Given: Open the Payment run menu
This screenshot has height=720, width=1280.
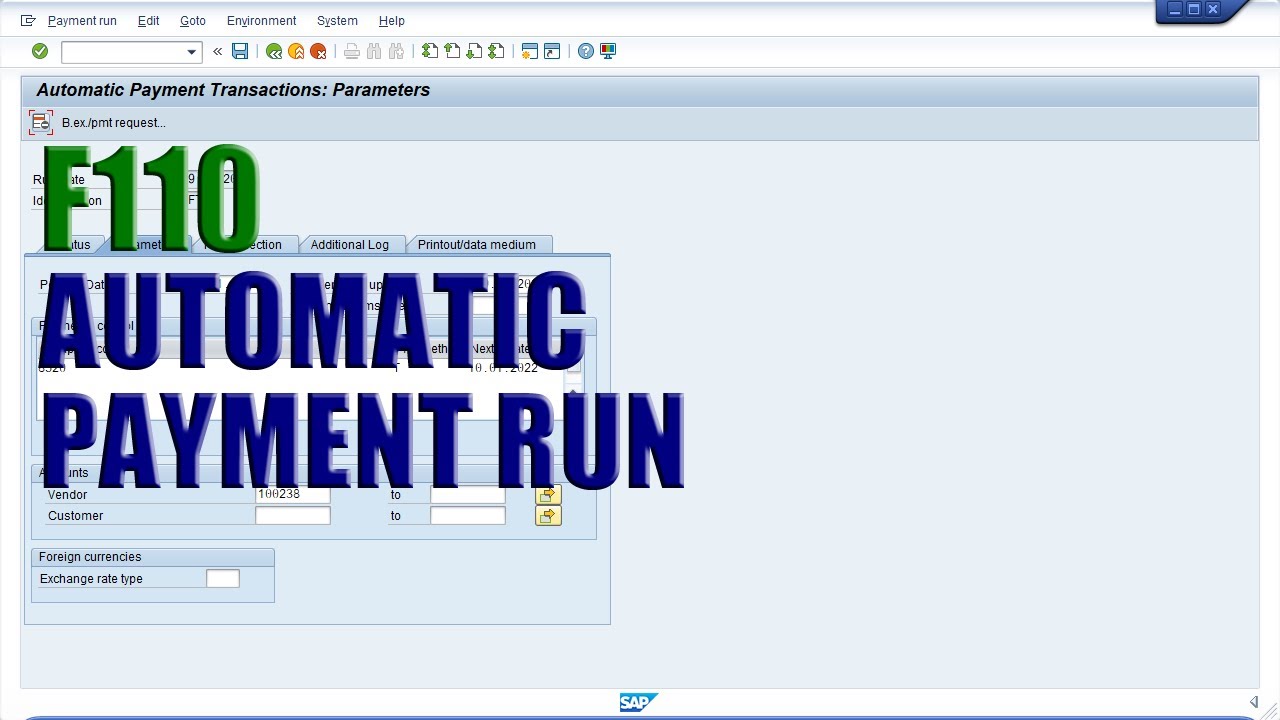Looking at the screenshot, I should [x=82, y=21].
